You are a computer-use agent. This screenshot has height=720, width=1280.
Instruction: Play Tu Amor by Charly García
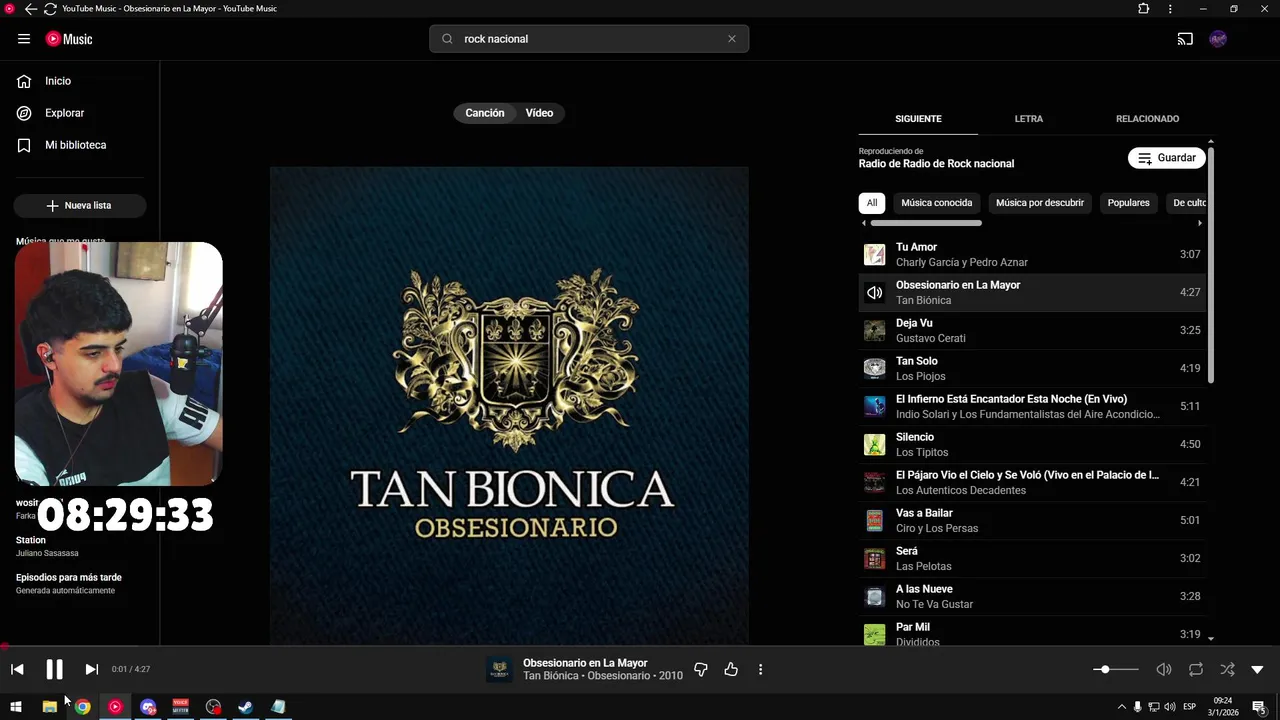[x=1032, y=254]
